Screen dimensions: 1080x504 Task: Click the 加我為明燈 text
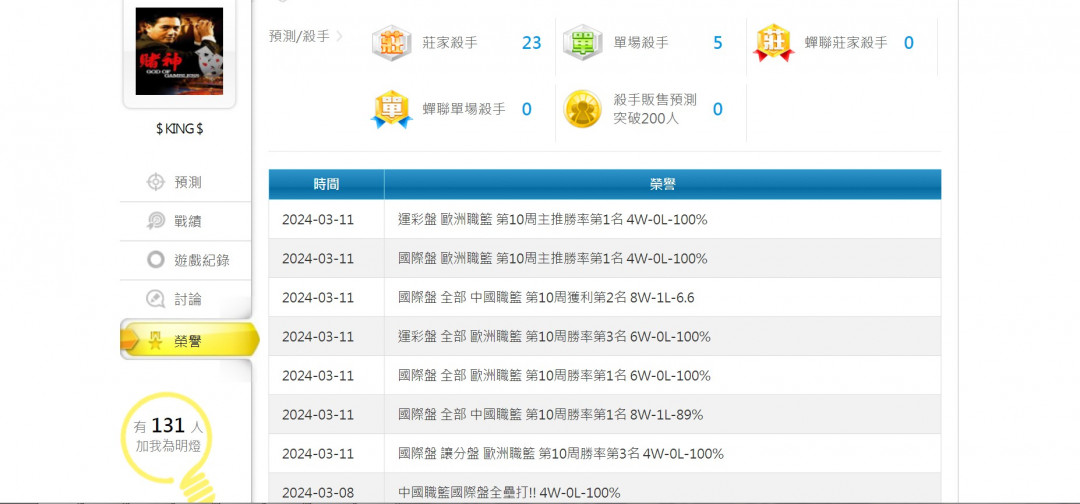pyautogui.click(x=168, y=446)
